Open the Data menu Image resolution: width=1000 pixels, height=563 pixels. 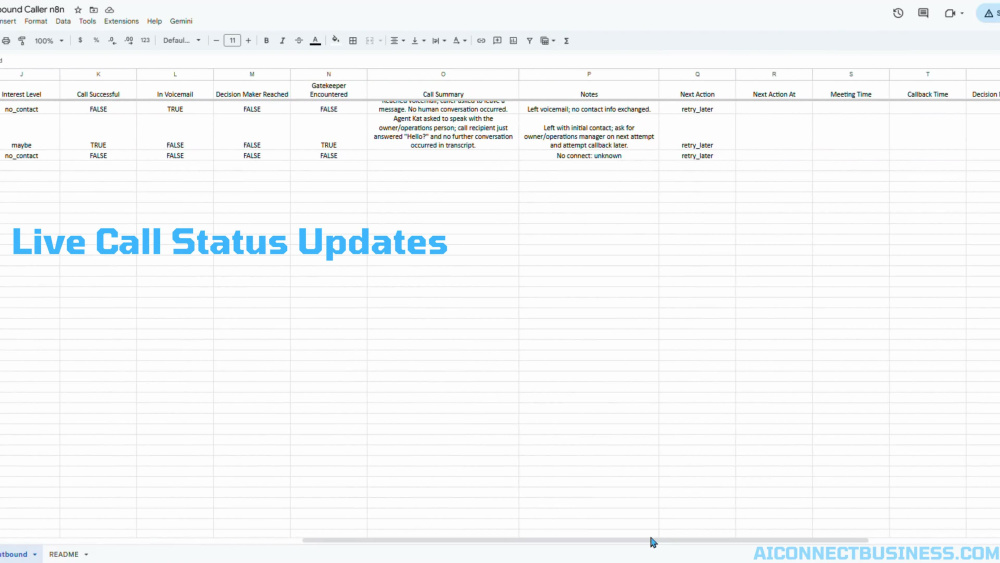pyautogui.click(x=63, y=21)
